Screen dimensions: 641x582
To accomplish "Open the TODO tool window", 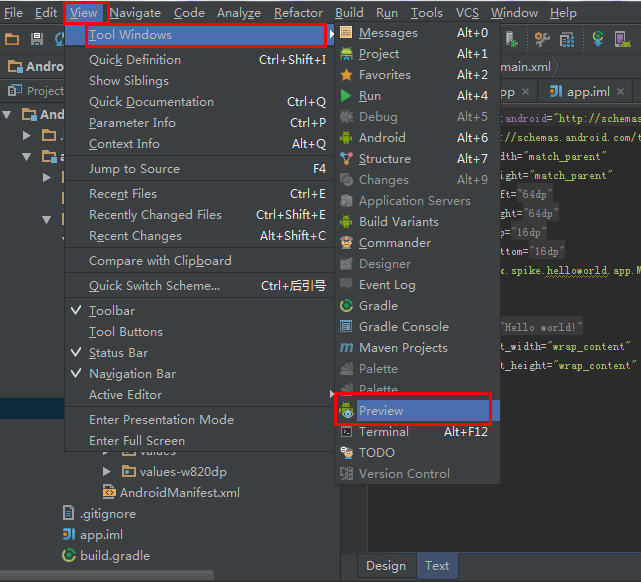I will [x=417, y=453].
